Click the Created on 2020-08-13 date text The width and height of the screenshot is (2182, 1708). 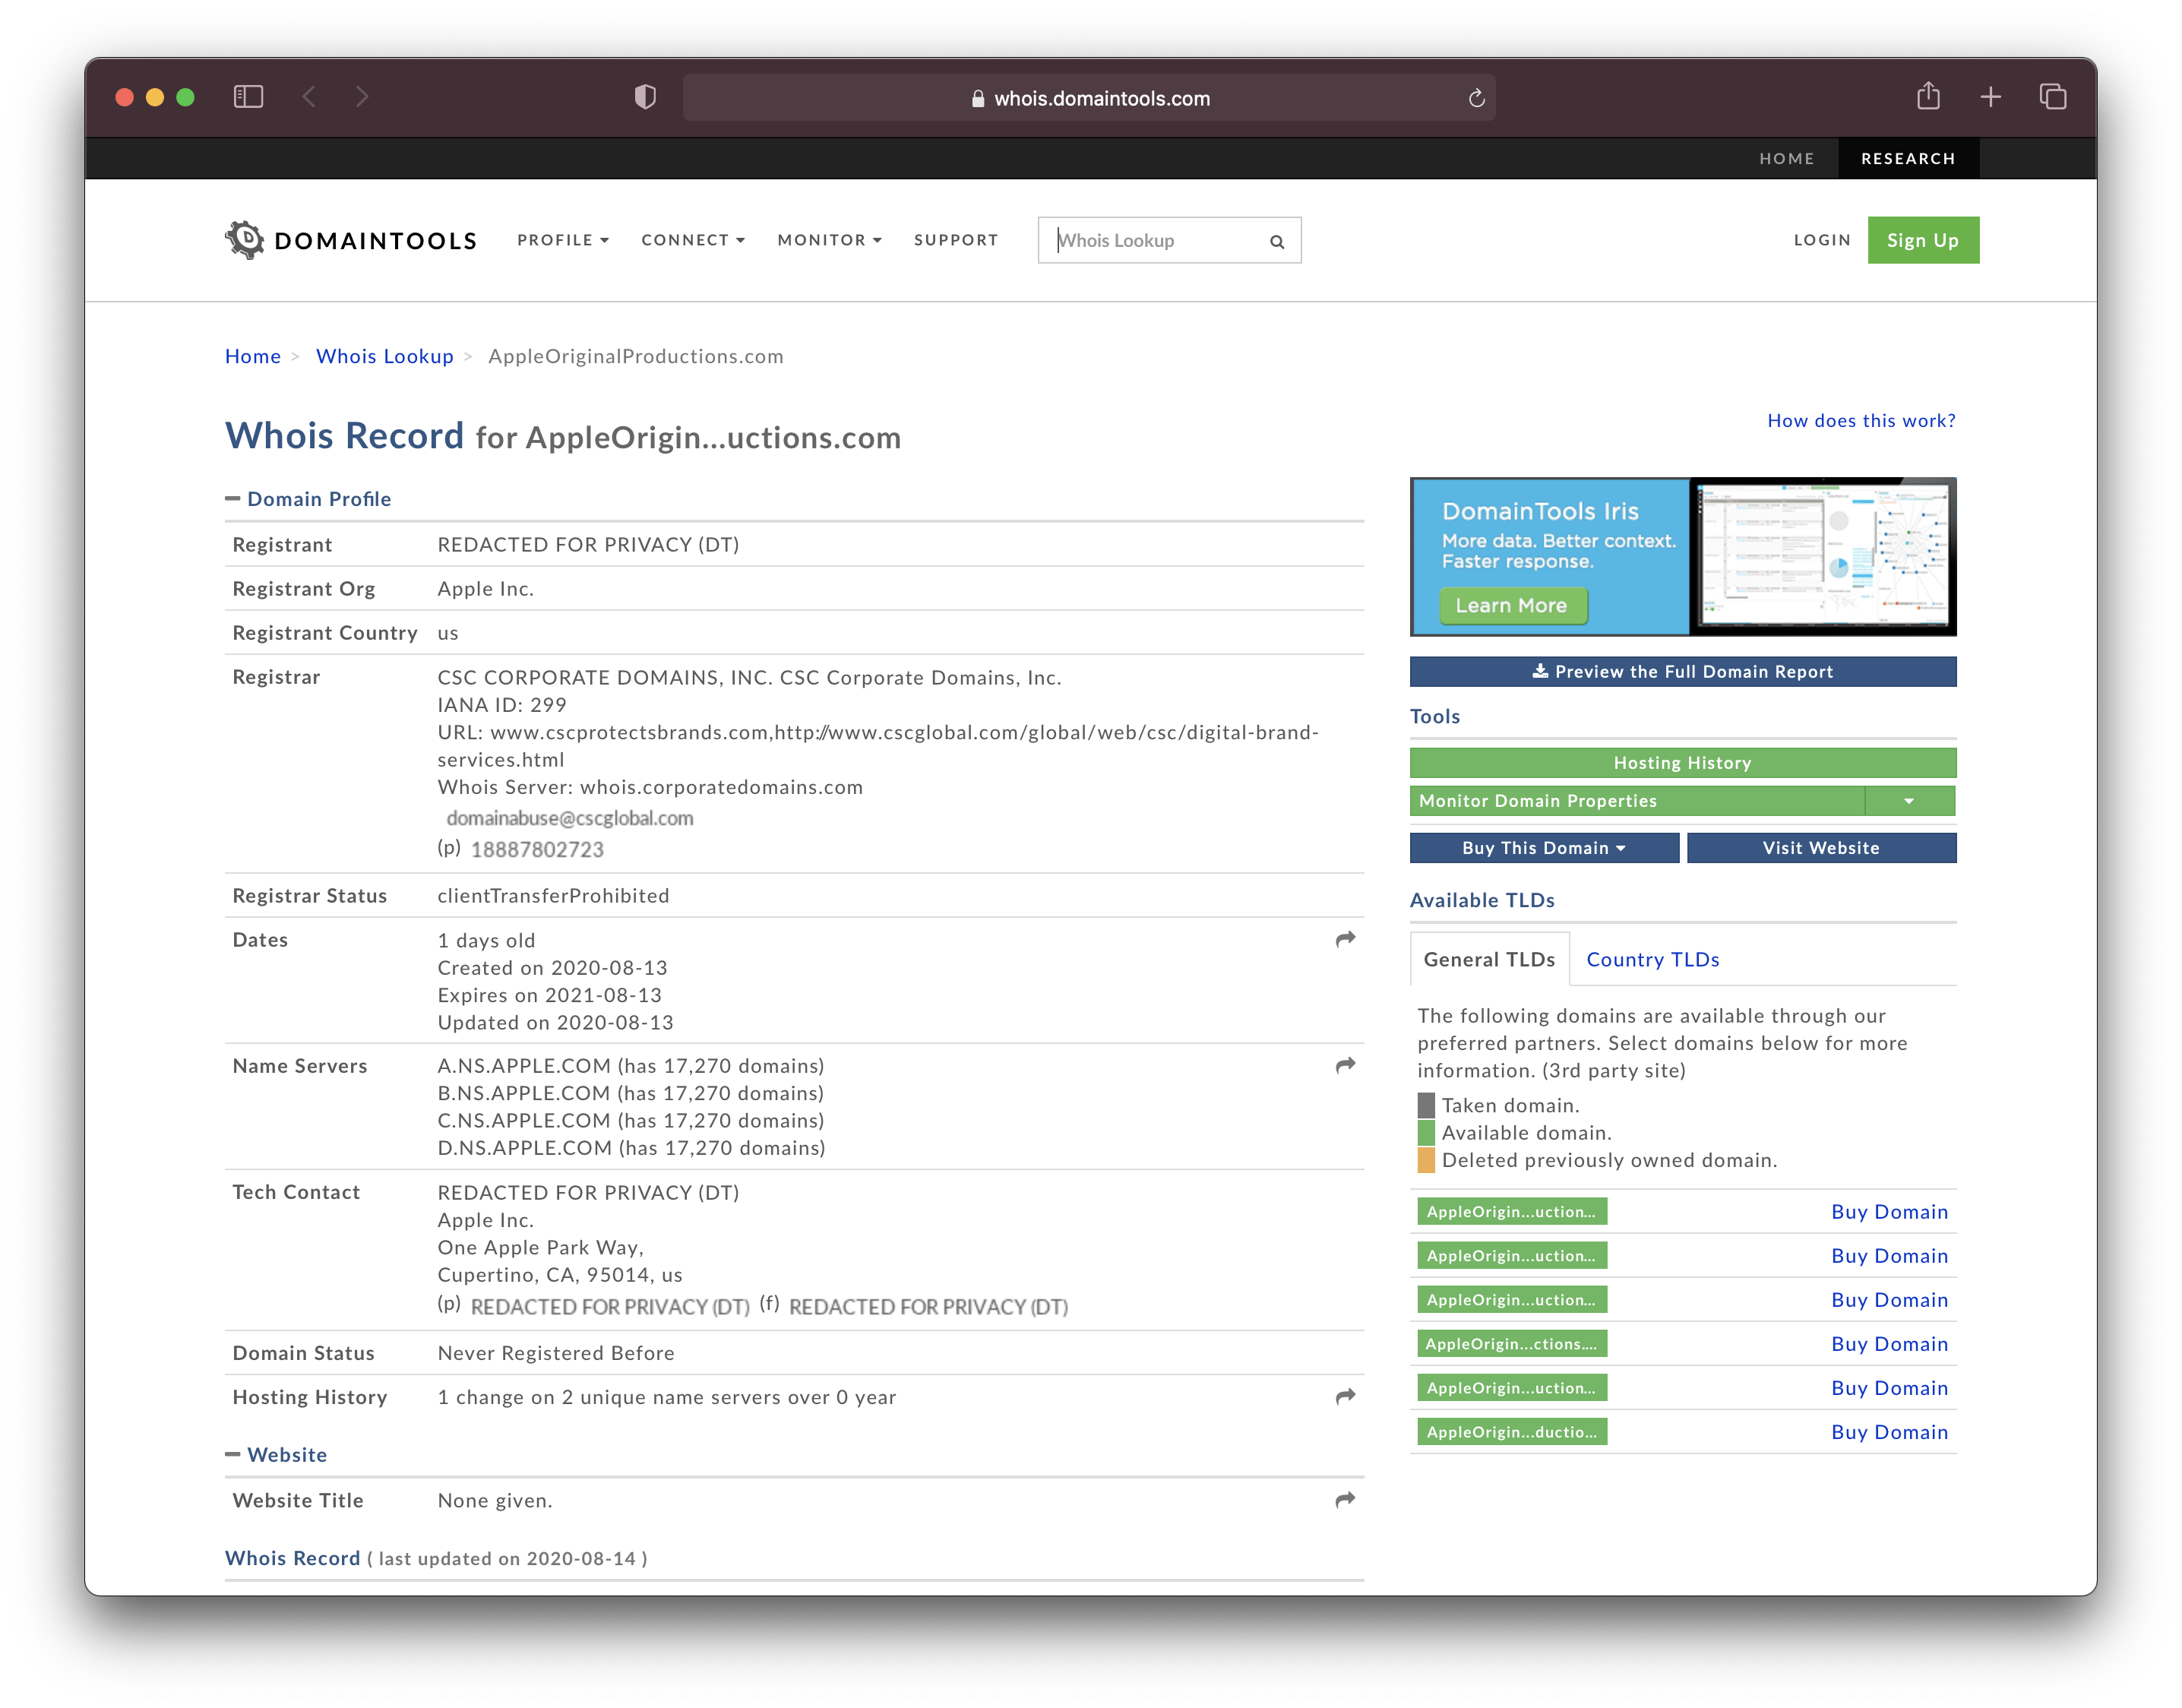click(x=552, y=968)
